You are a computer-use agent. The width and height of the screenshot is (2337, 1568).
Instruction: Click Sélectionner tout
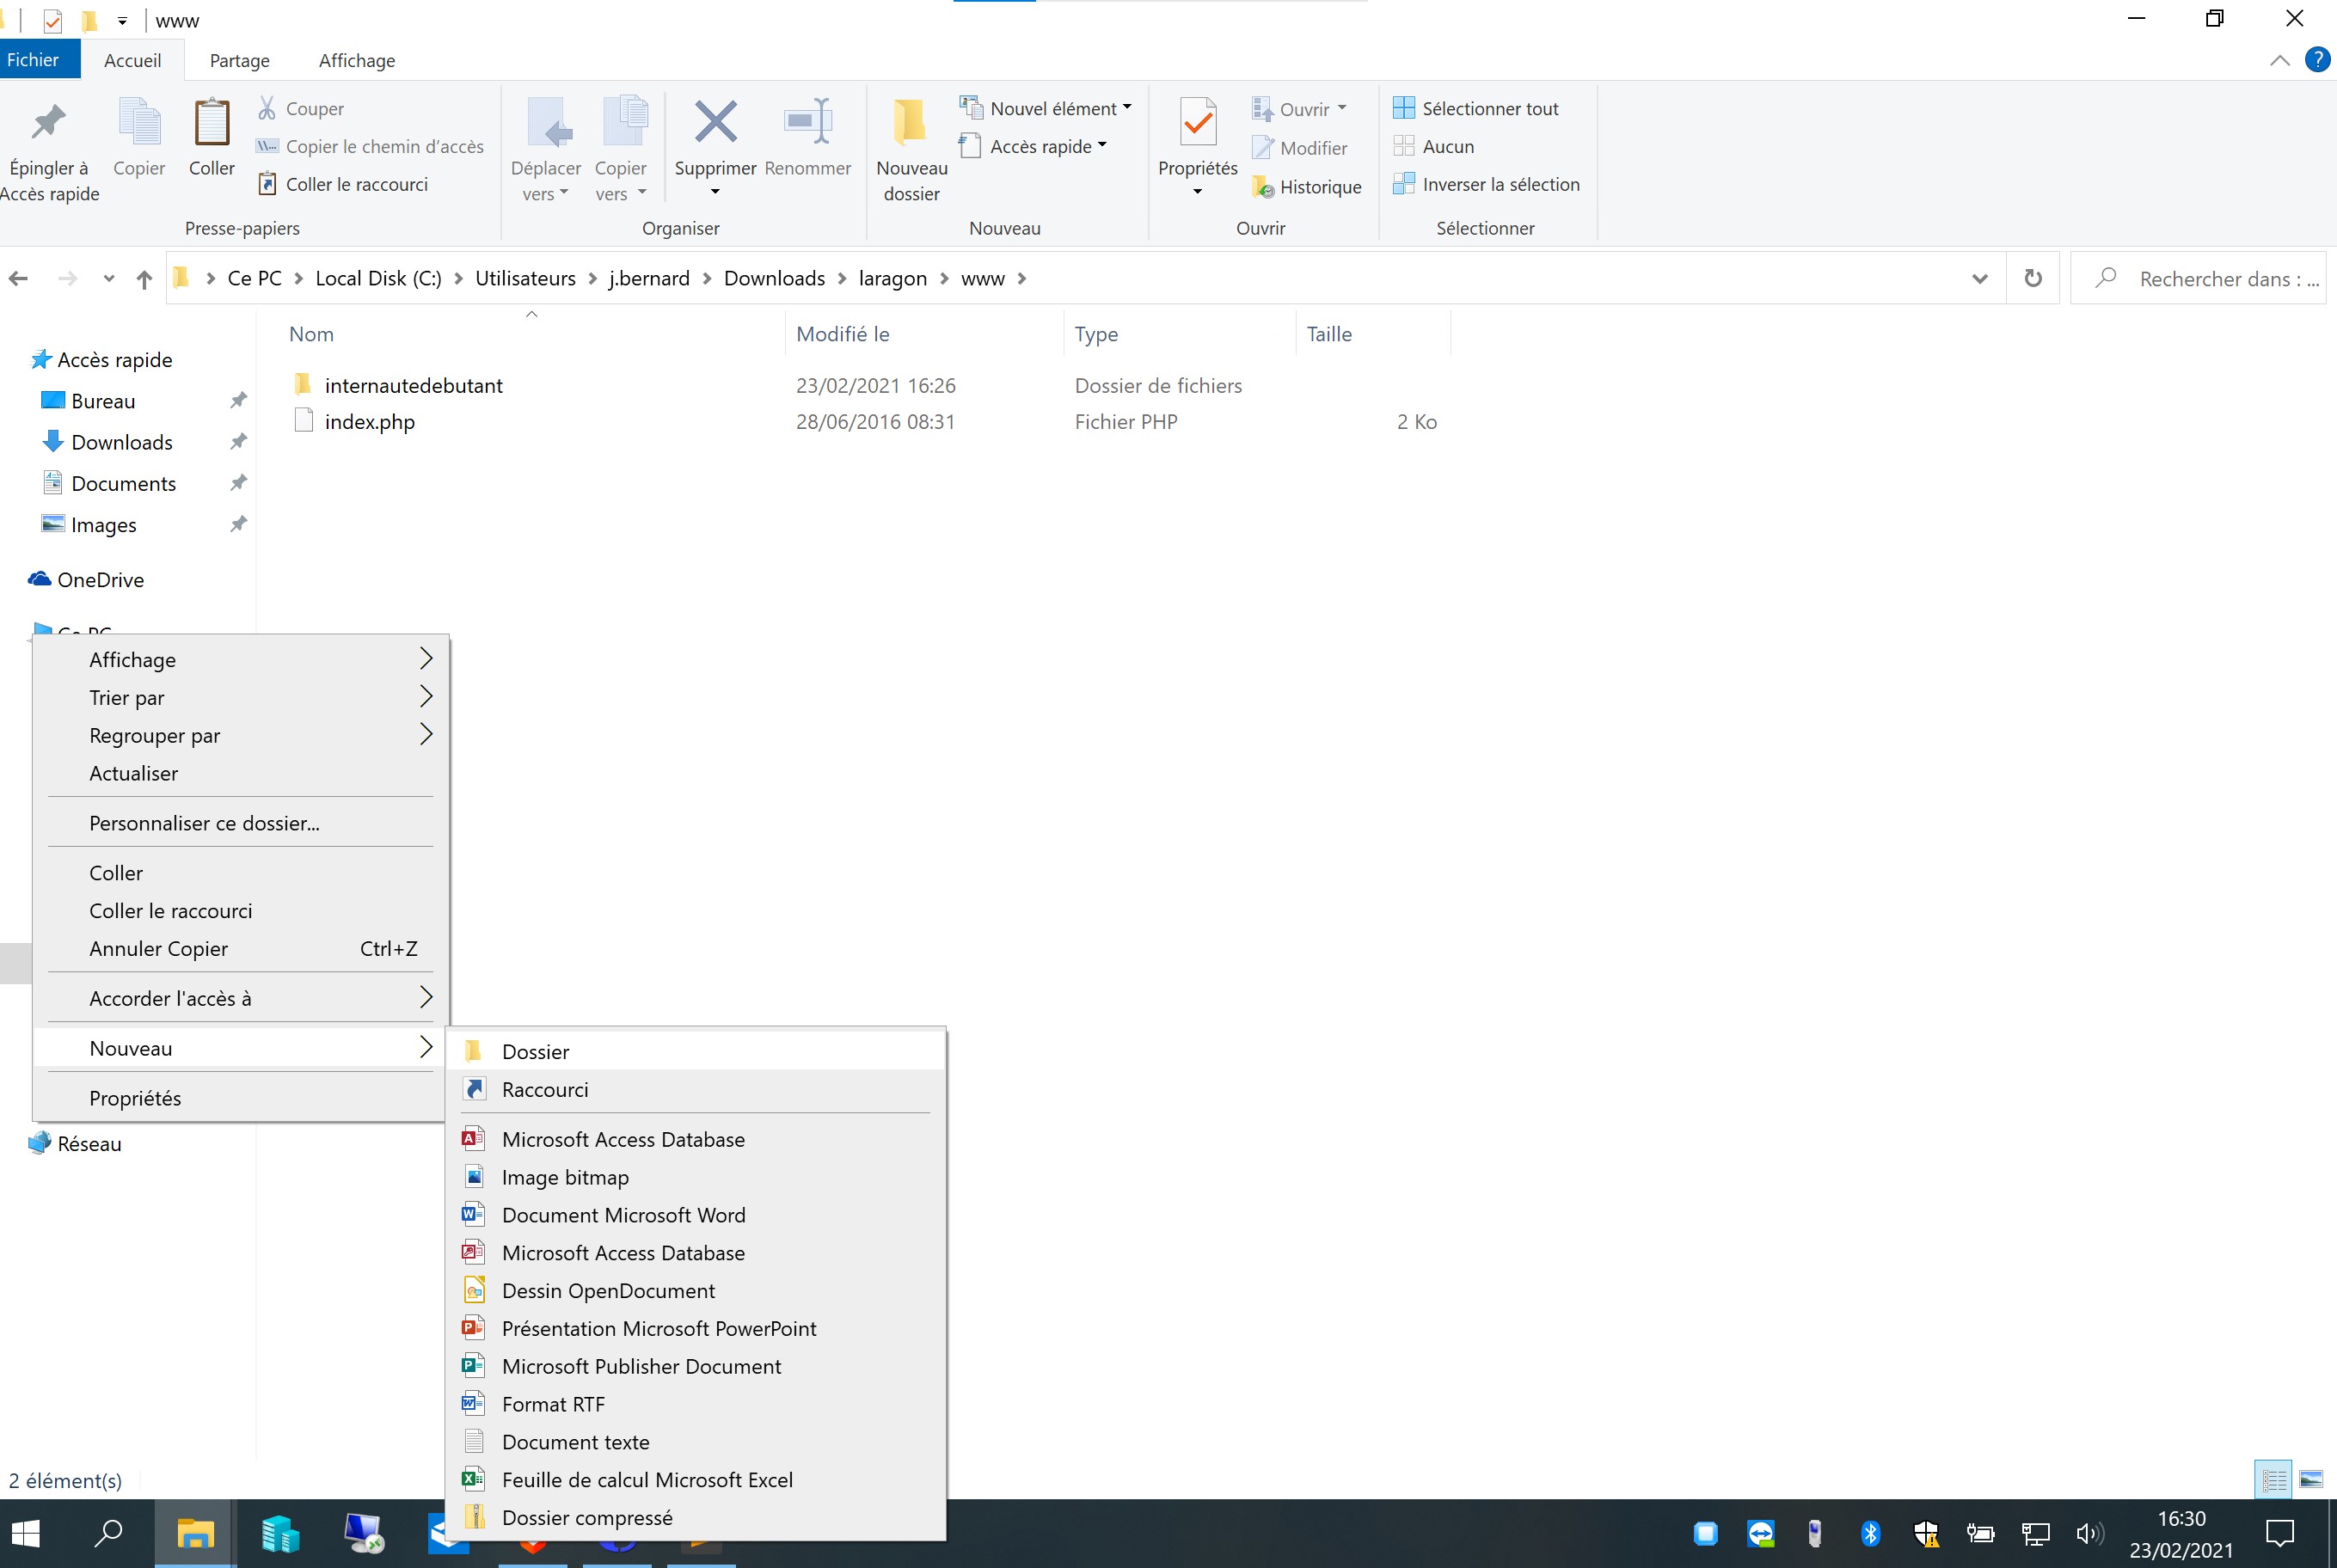point(1476,108)
